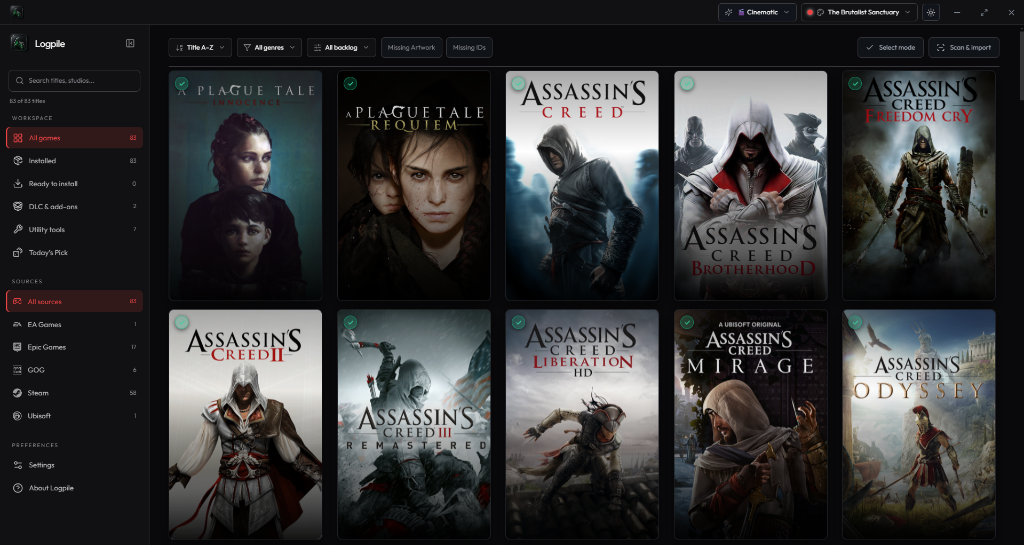Toggle checkmark on A Plague Tale Innocence cover
1024x548 pixels.
pos(182,84)
